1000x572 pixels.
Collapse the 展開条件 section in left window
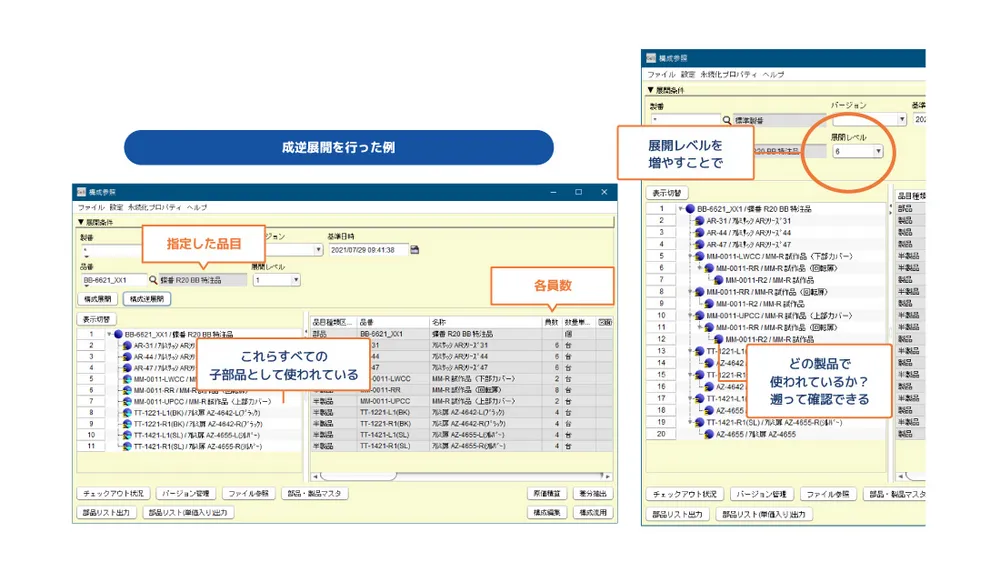[x=81, y=222]
